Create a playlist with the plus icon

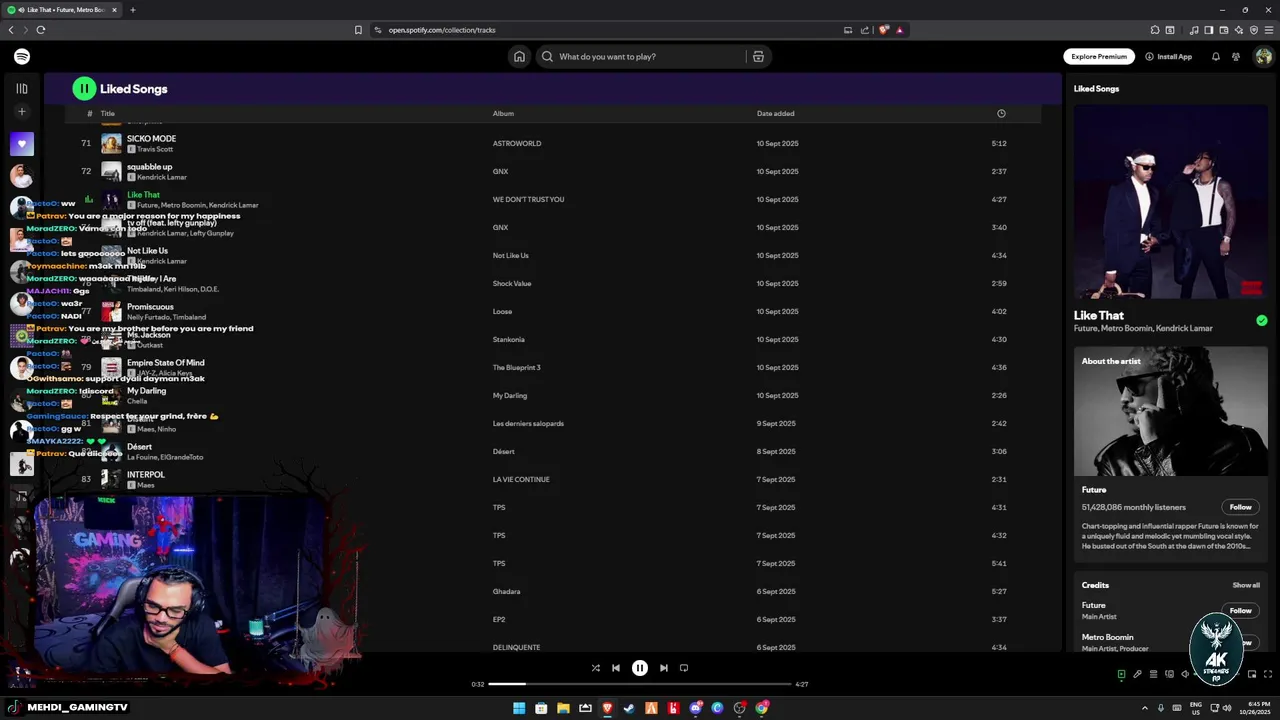click(22, 112)
